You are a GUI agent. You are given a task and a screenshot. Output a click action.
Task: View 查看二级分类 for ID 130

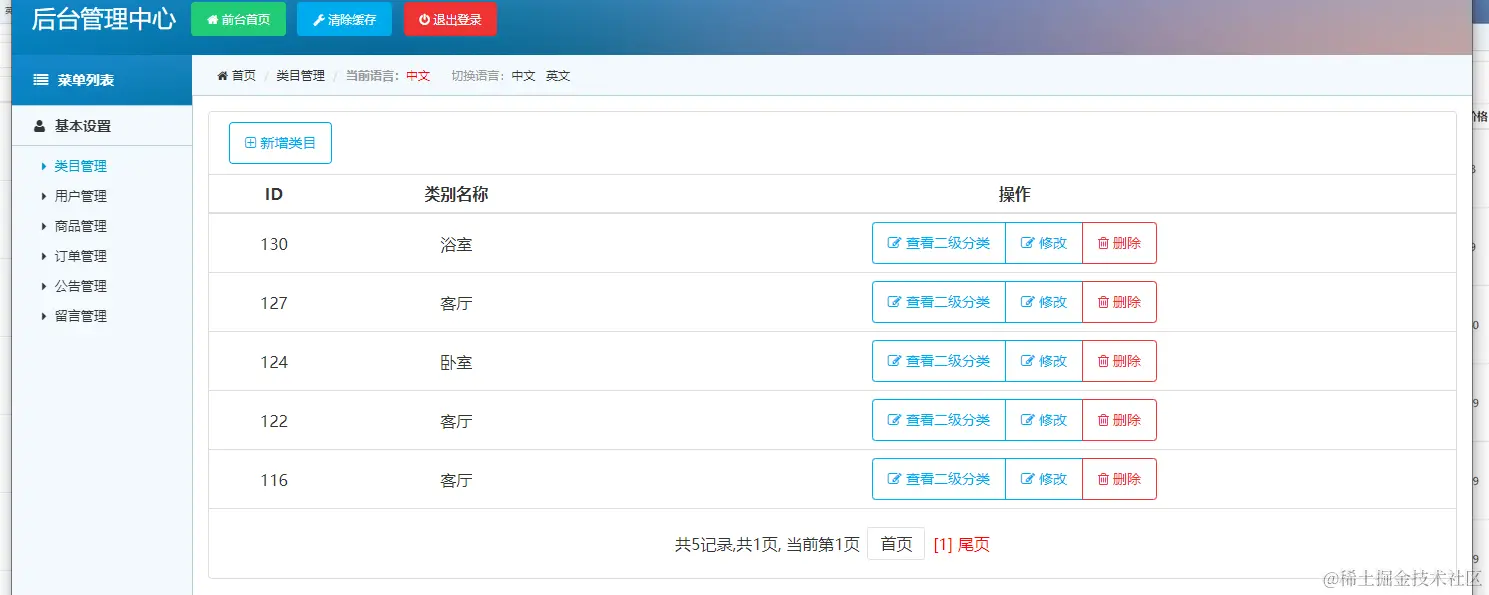pos(939,243)
